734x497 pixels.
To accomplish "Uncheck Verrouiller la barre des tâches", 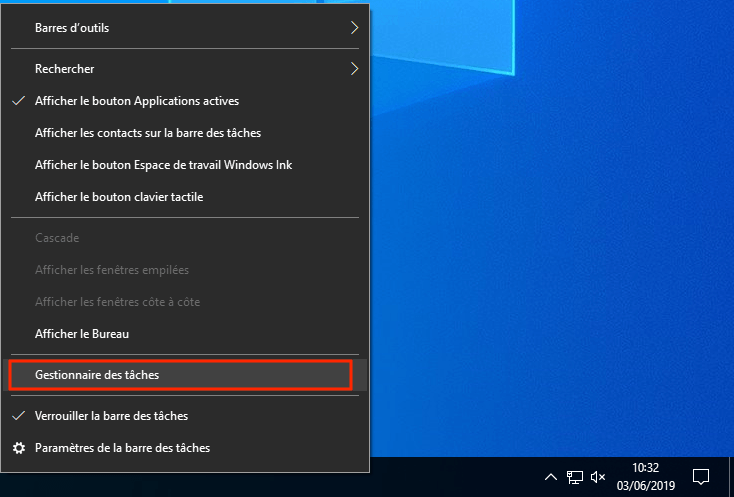I will click(111, 415).
